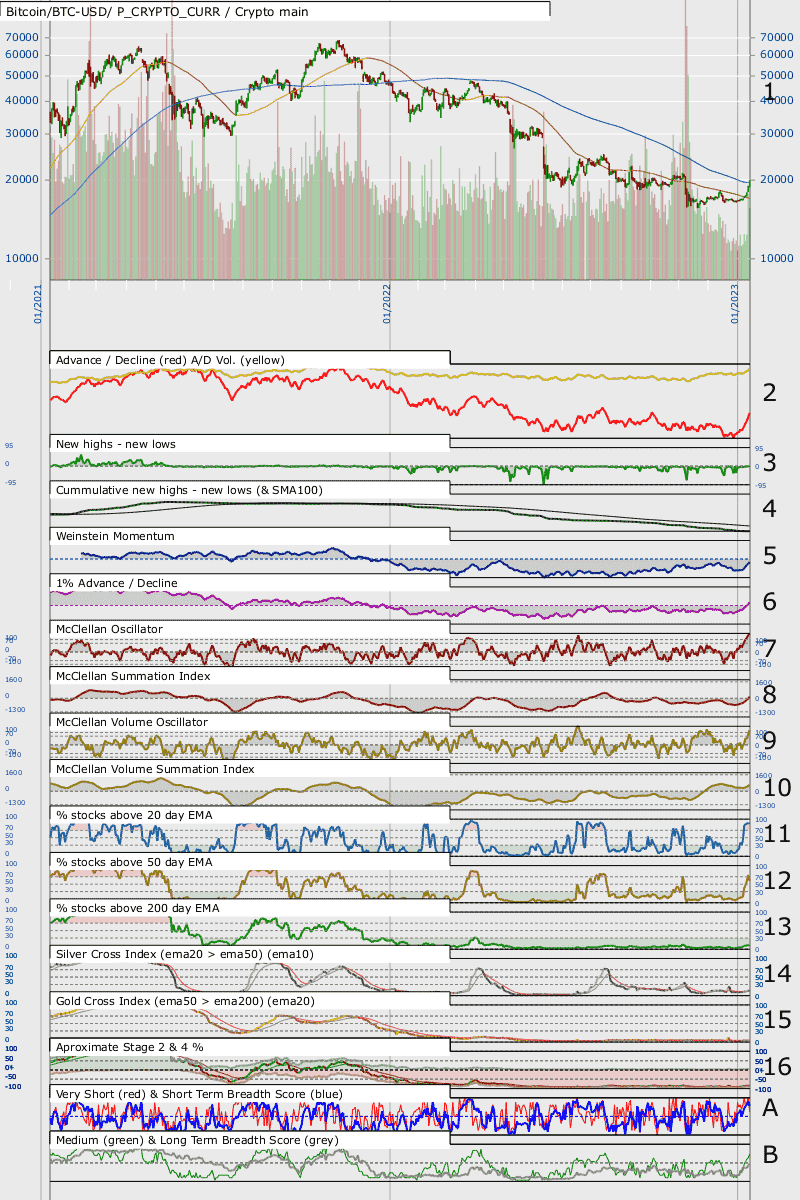Click the Weinstein Momentum panel title
800x1200 pixels.
click(115, 536)
